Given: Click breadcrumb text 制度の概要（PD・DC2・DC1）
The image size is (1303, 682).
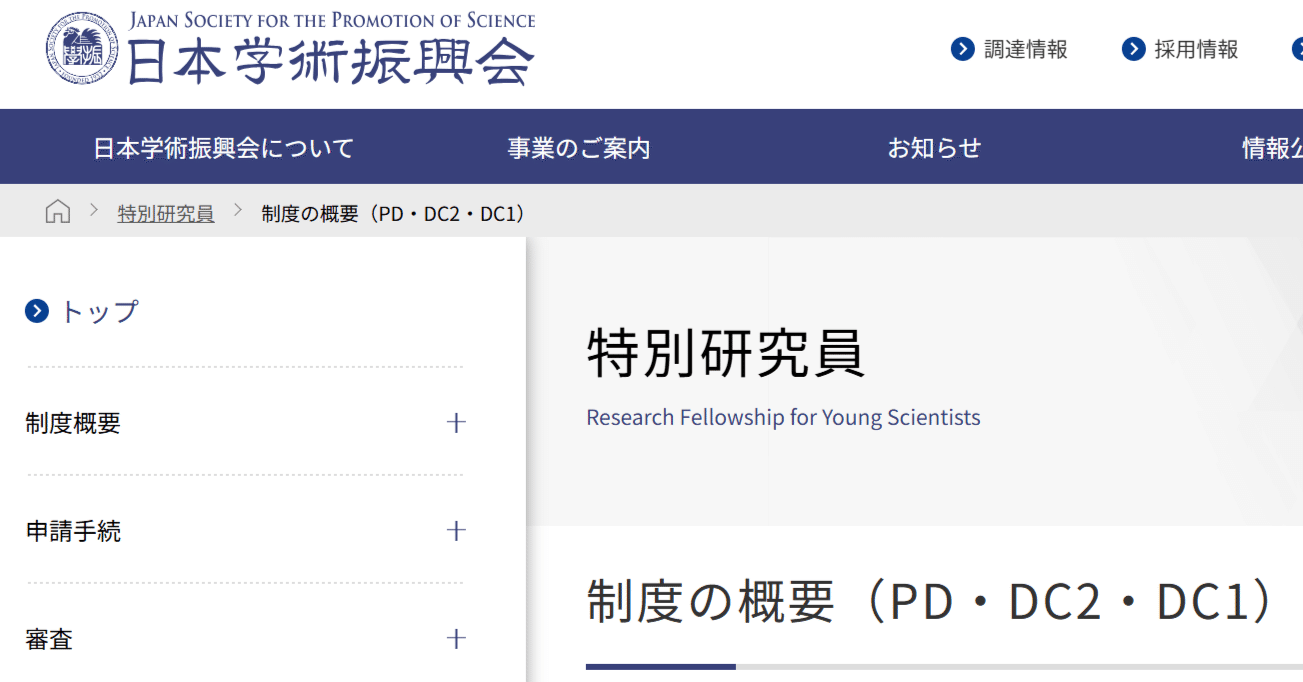Looking at the screenshot, I should (x=394, y=213).
